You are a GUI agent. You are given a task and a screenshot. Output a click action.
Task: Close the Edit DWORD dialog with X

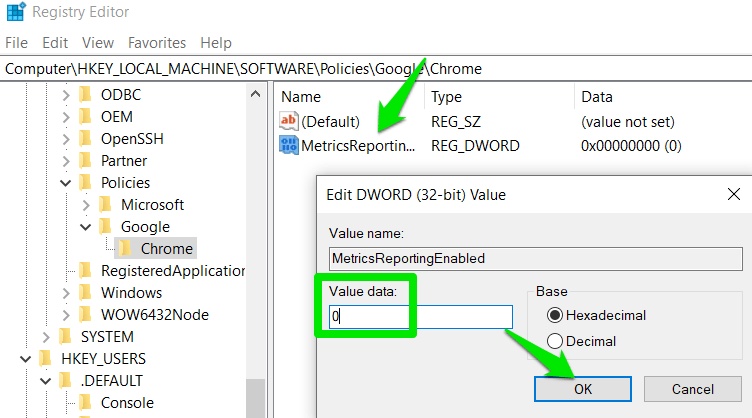click(x=734, y=193)
